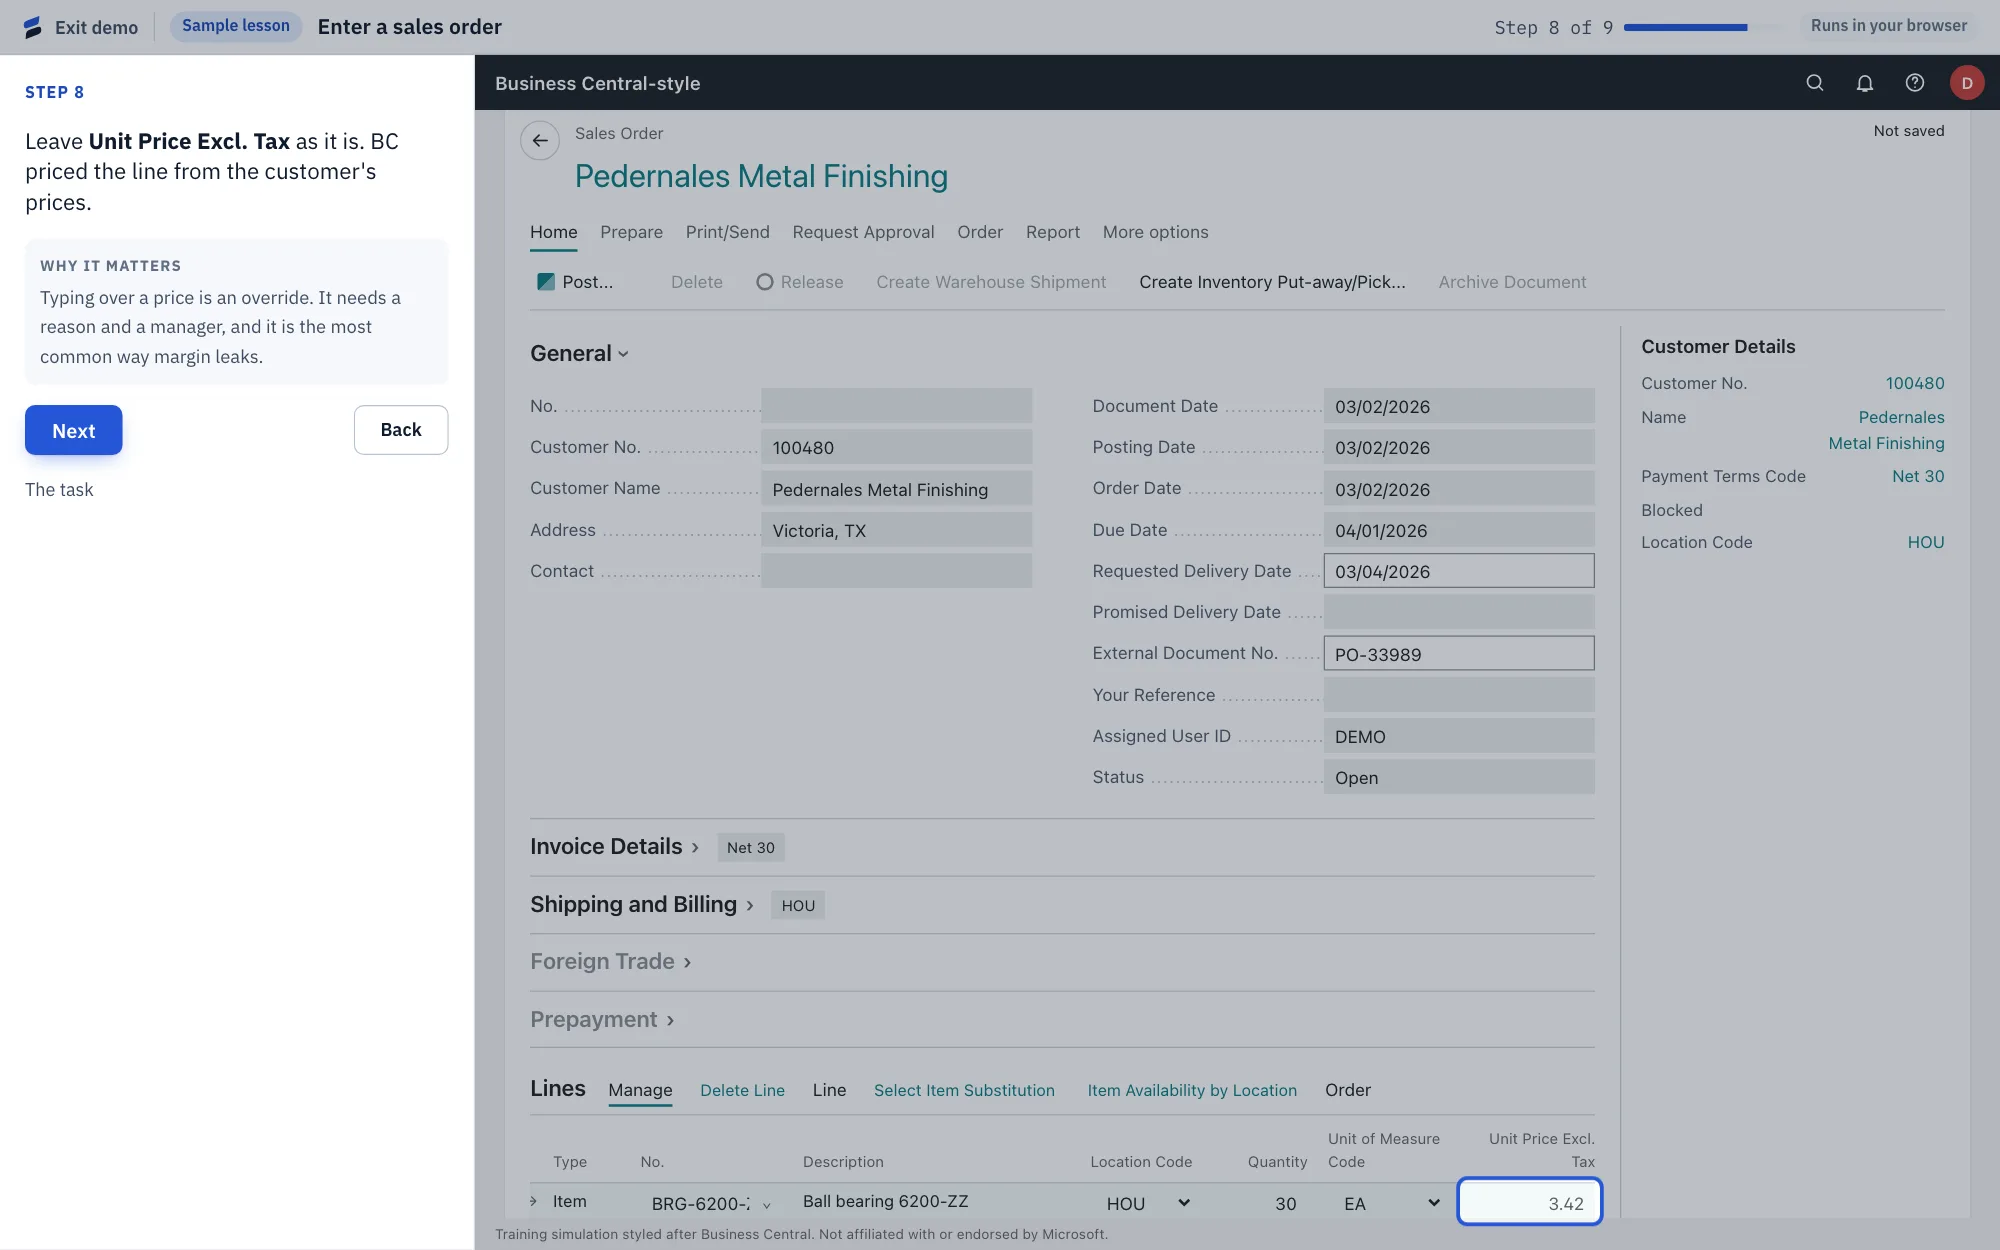Expand the Foreign Trade section
The width and height of the screenshot is (2000, 1250).
pyautogui.click(x=610, y=962)
